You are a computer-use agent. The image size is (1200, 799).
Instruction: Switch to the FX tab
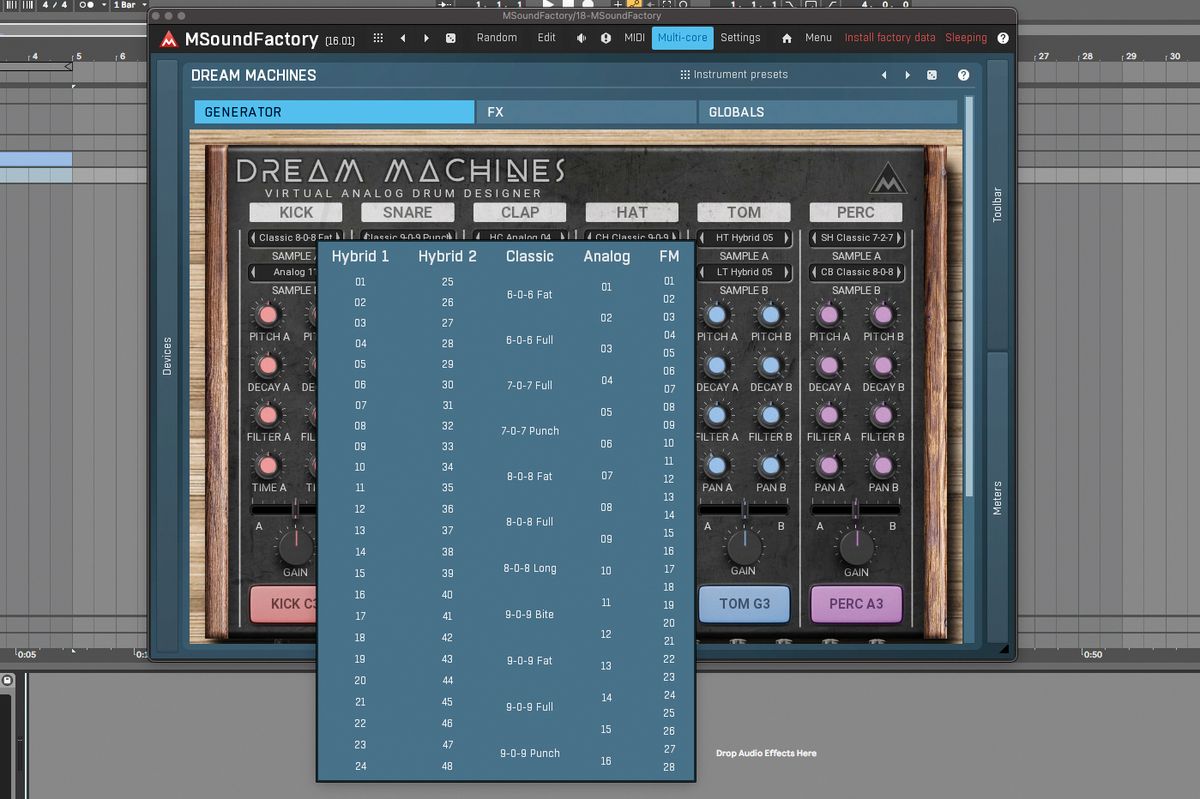click(x=586, y=111)
